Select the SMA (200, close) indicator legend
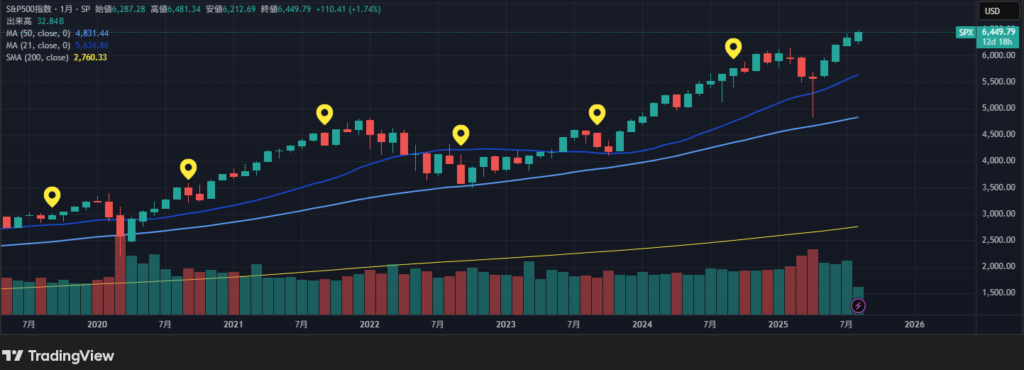The image size is (1024, 370). coord(37,57)
